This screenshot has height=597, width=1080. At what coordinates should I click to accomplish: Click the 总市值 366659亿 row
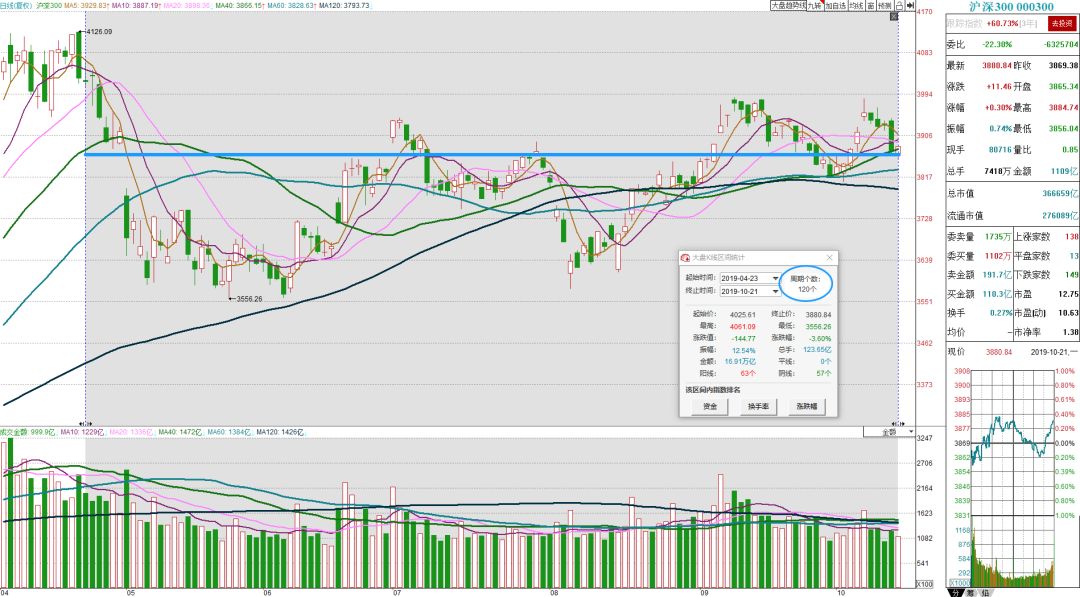(x=1012, y=194)
